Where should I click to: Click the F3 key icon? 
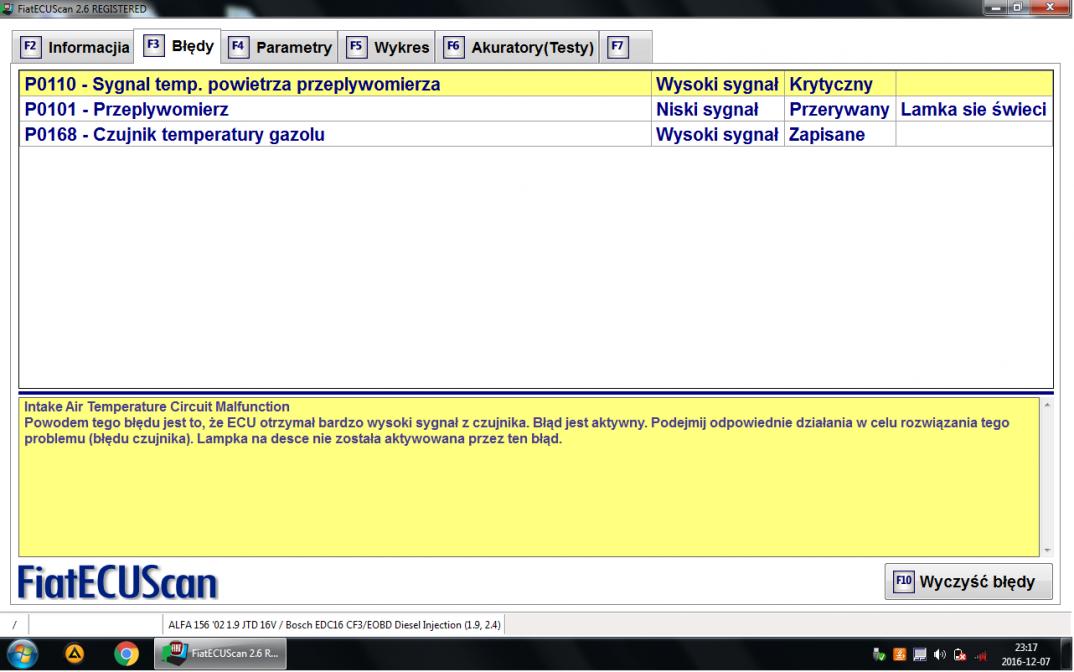point(153,45)
